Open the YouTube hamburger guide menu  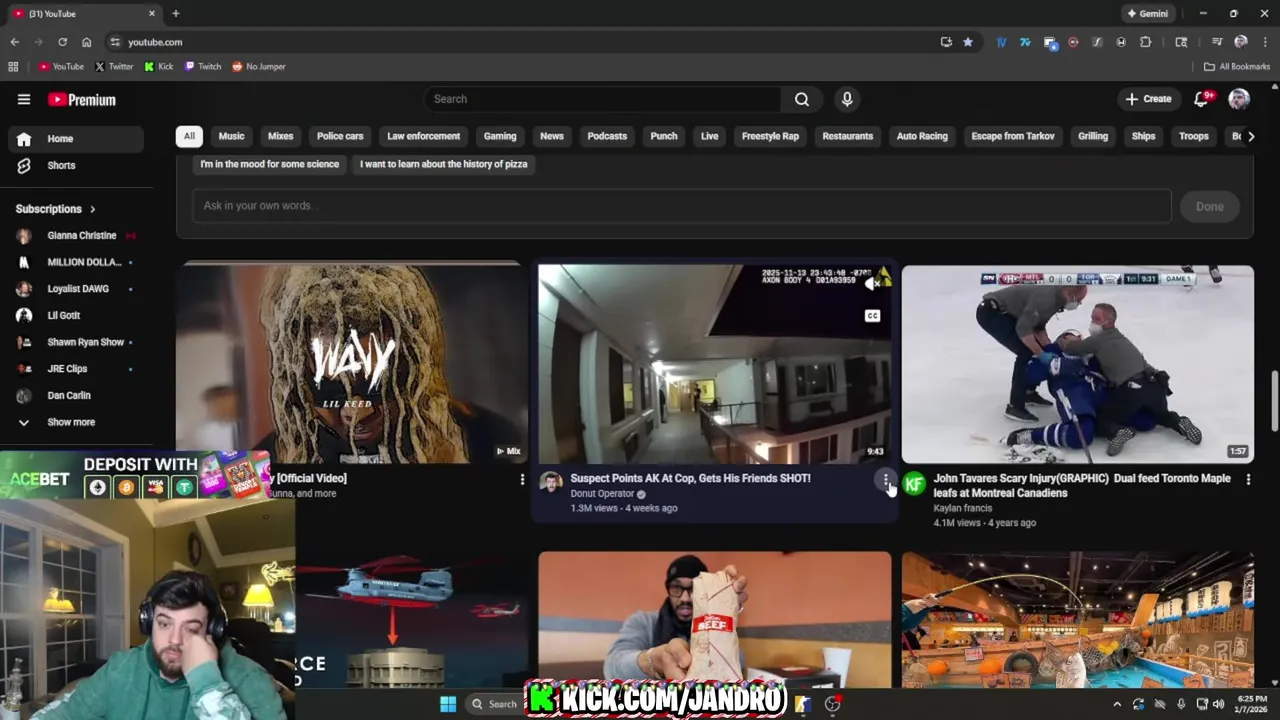click(x=24, y=99)
